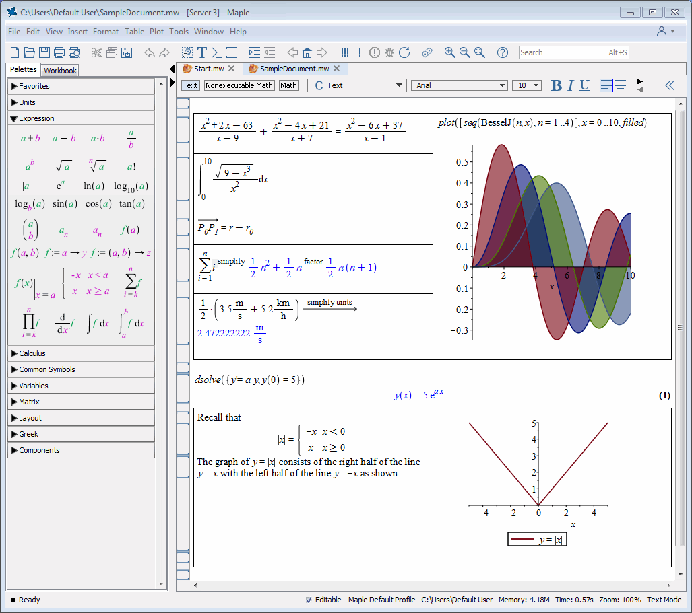Click the Math mode button
Screen dimensions: 692x613
click(x=288, y=86)
